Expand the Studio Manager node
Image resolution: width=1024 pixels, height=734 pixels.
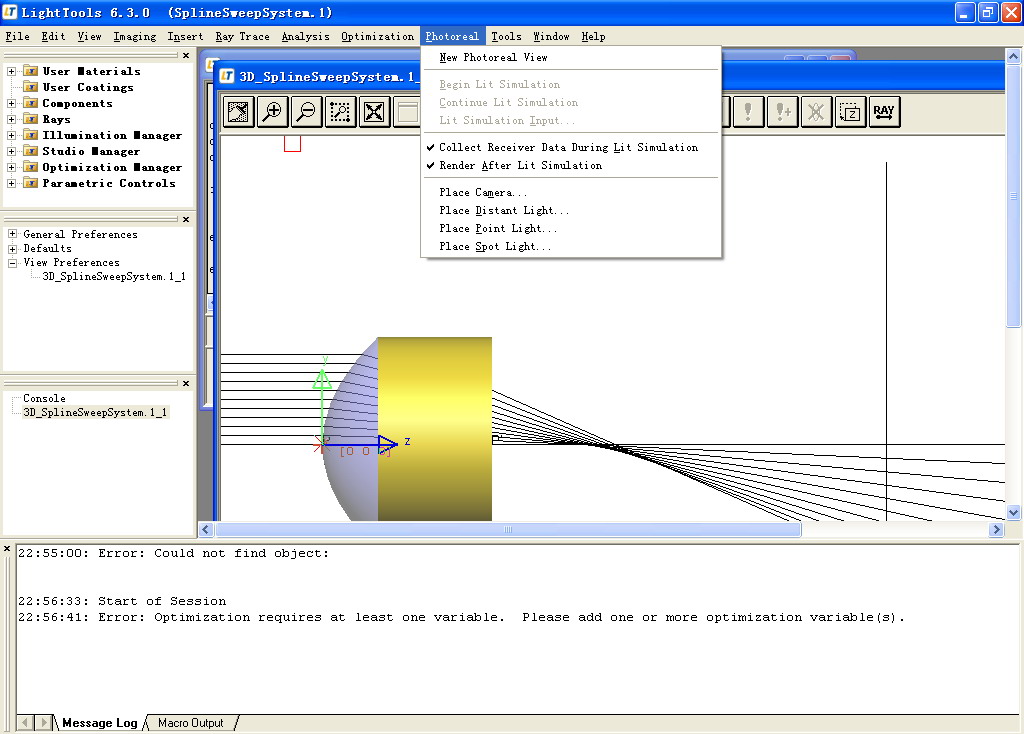[12, 151]
